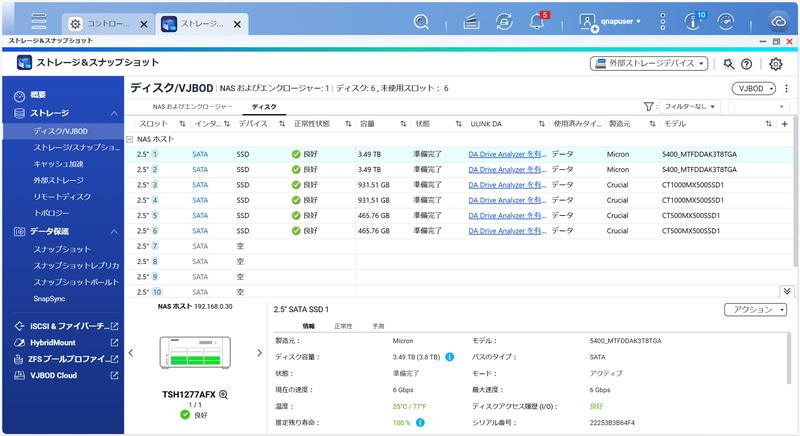Click the filter funnel icon
Screen dimensions: 800x436
[648, 107]
